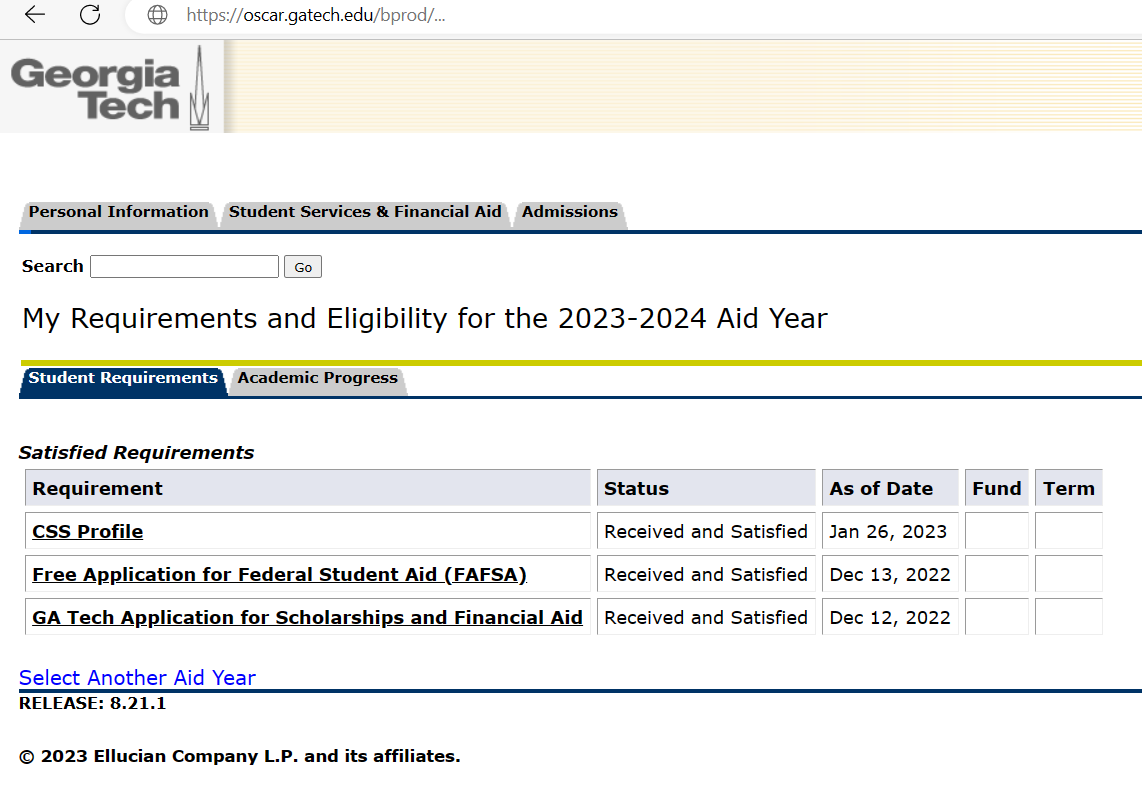Screen dimensions: 1142x785
Task: Open the CSS Profile requirement link
Action: point(87,532)
